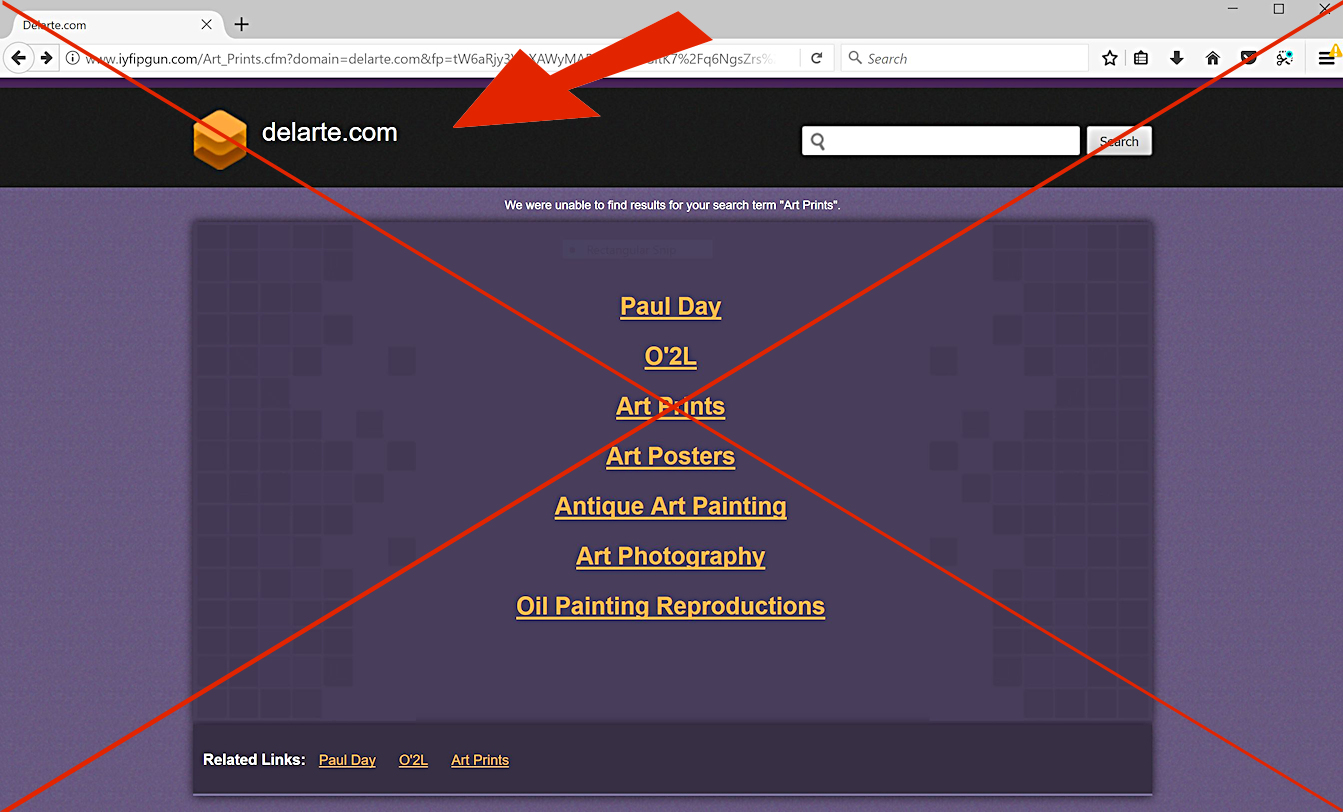Take a screenshot with the scissors icon
The image size is (1343, 812).
[1285, 58]
